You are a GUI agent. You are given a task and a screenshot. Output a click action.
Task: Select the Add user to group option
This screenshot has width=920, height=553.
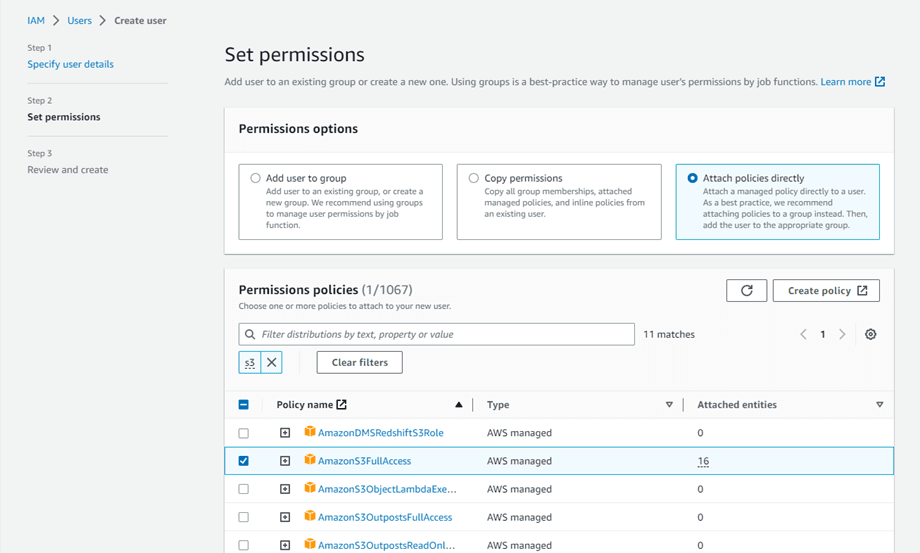256,178
